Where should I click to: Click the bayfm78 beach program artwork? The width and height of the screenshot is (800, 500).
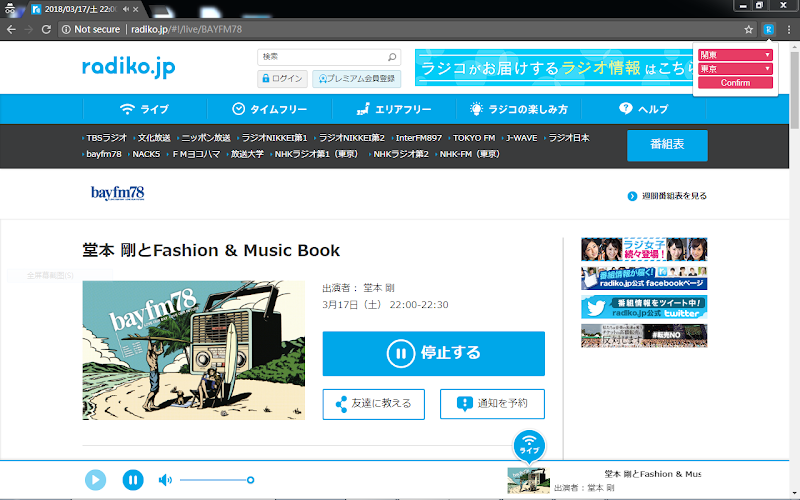pos(193,350)
